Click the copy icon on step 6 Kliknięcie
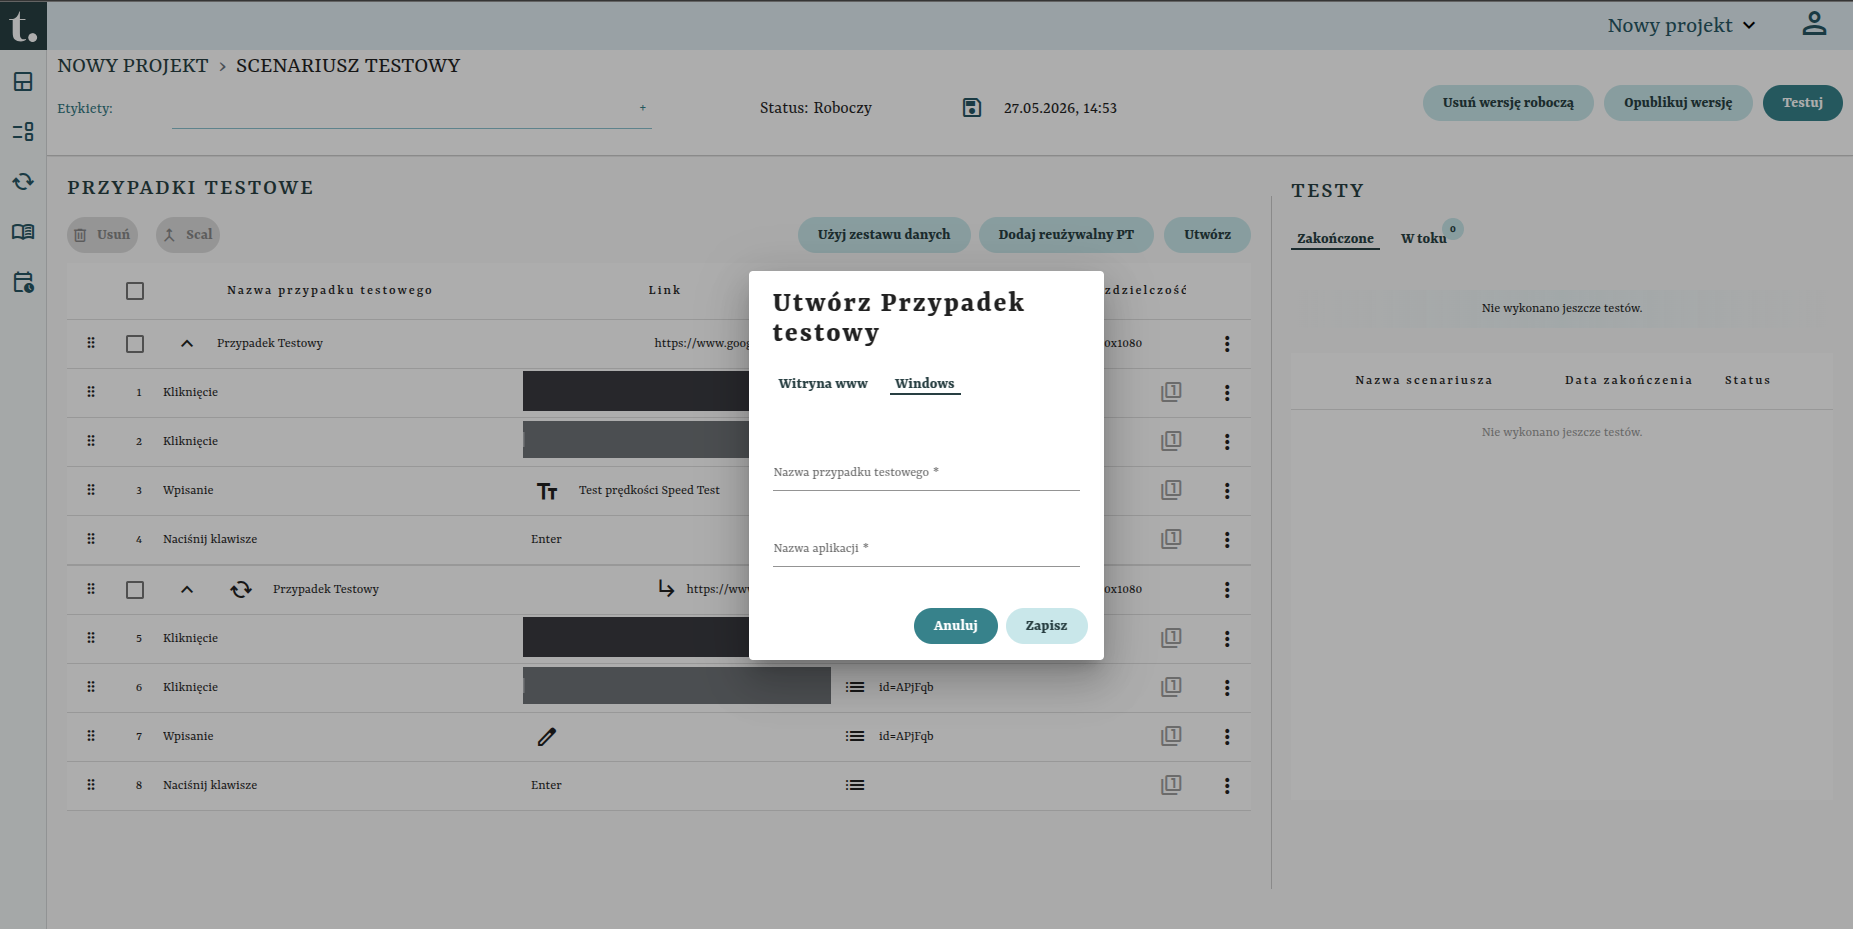Screen dimensions: 1853x929 (x=1171, y=687)
